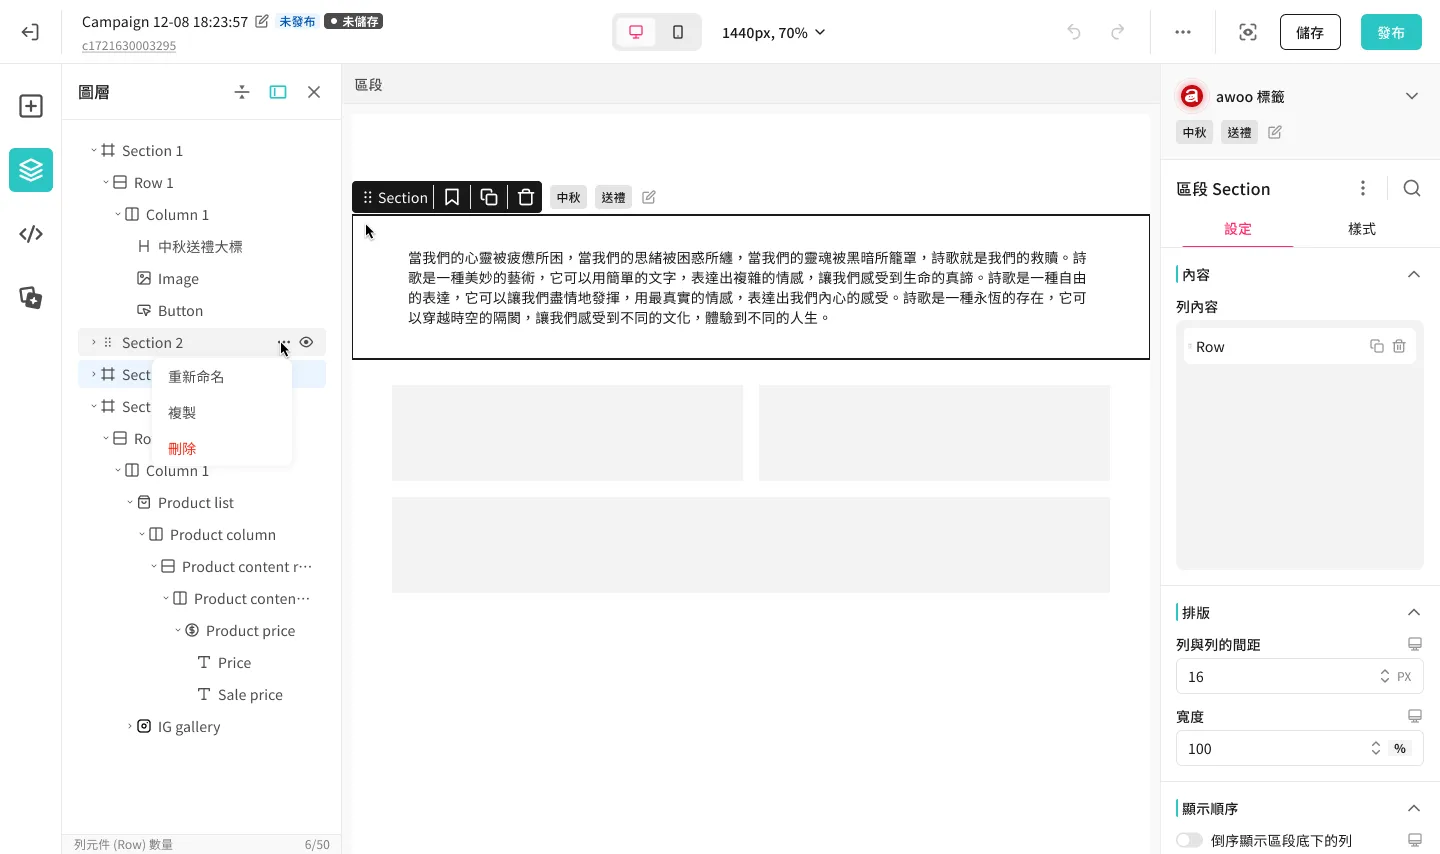Open the more options menu
Viewport: 1440px width, 854px height.
(1183, 32)
